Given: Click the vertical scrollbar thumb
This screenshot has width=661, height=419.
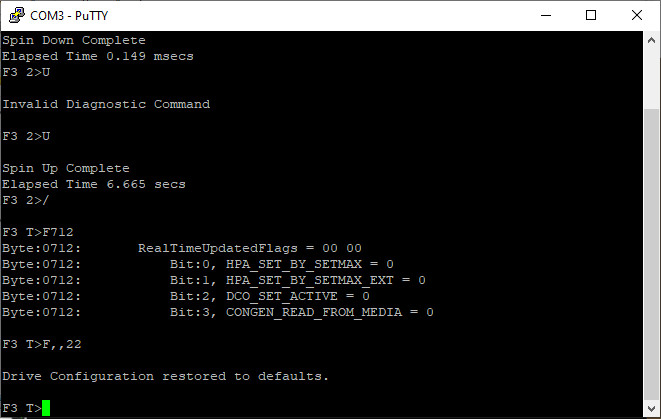Looking at the screenshot, I should pyautogui.click(x=651, y=253).
